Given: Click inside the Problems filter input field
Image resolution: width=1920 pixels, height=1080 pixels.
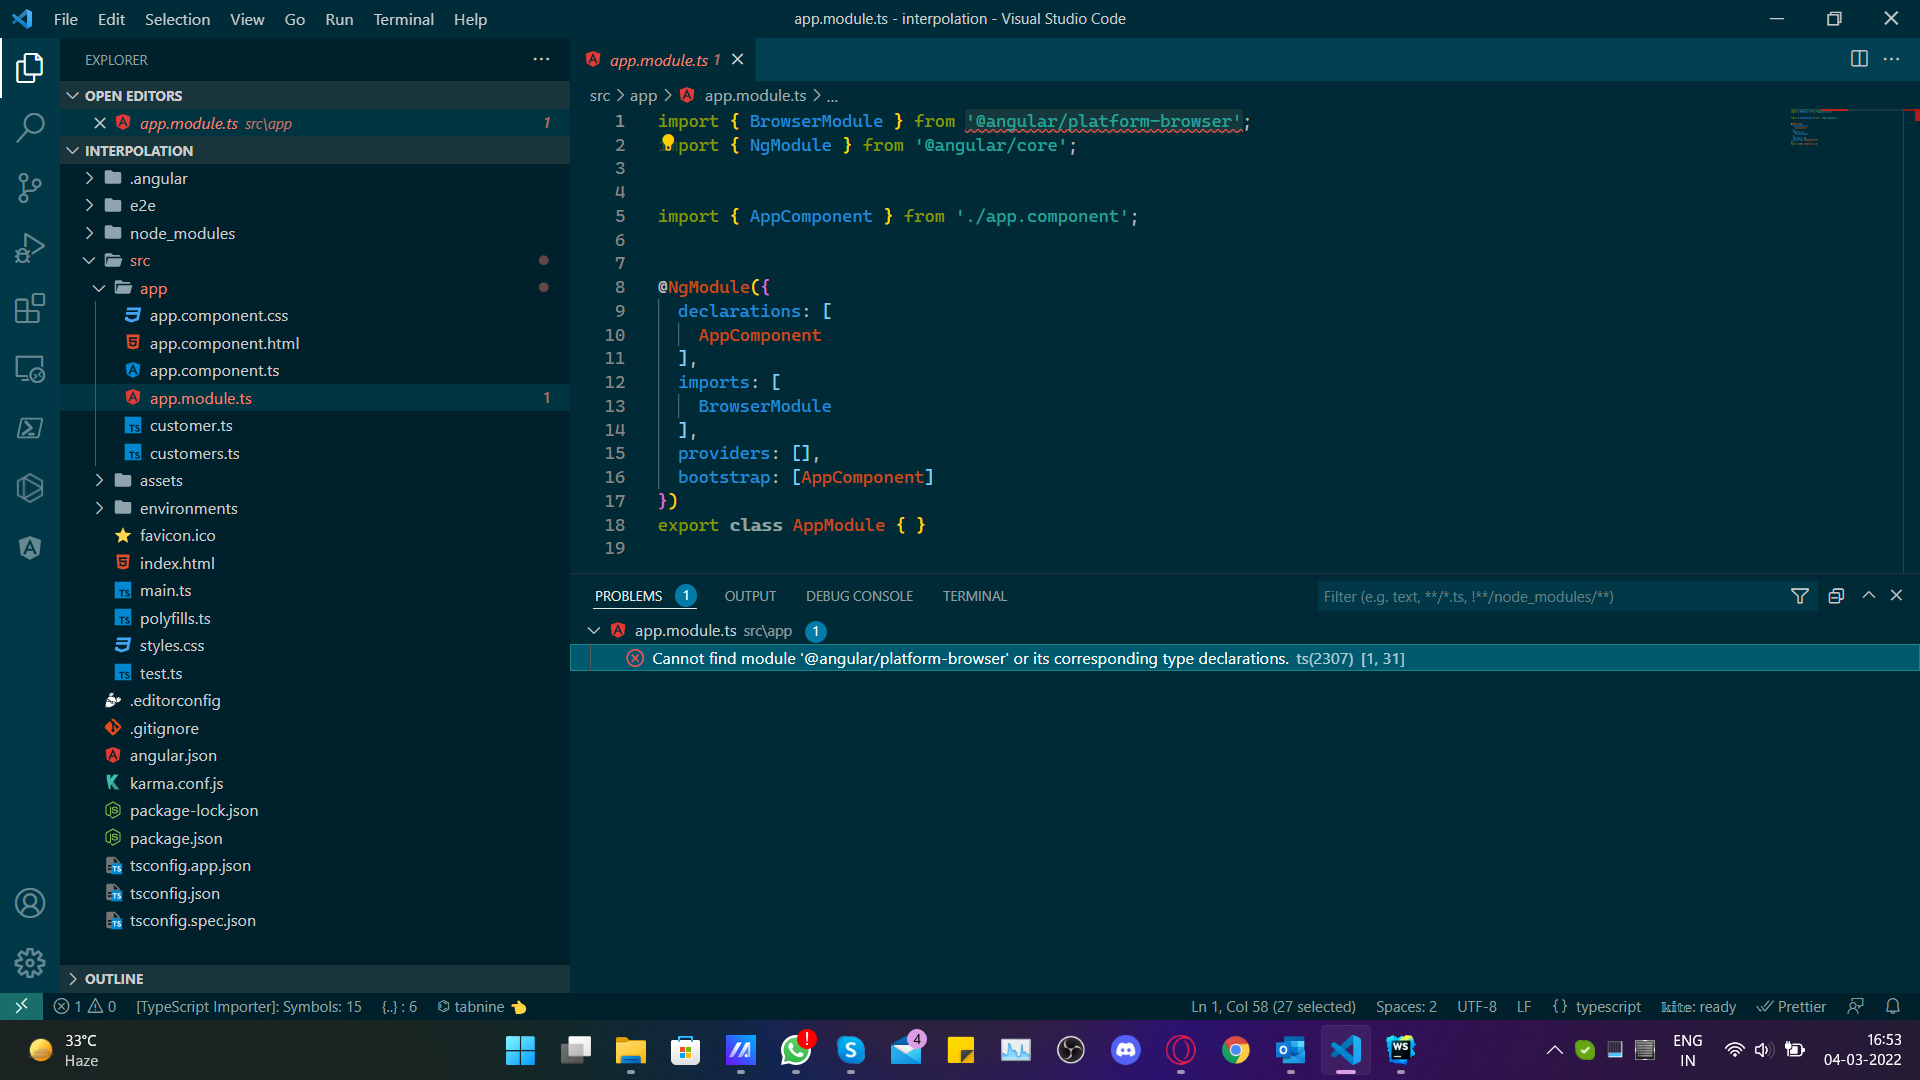Looking at the screenshot, I should (1550, 595).
